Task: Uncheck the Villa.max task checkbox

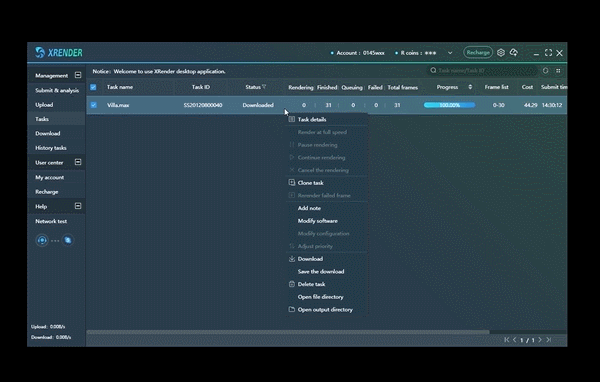Action: (93, 105)
